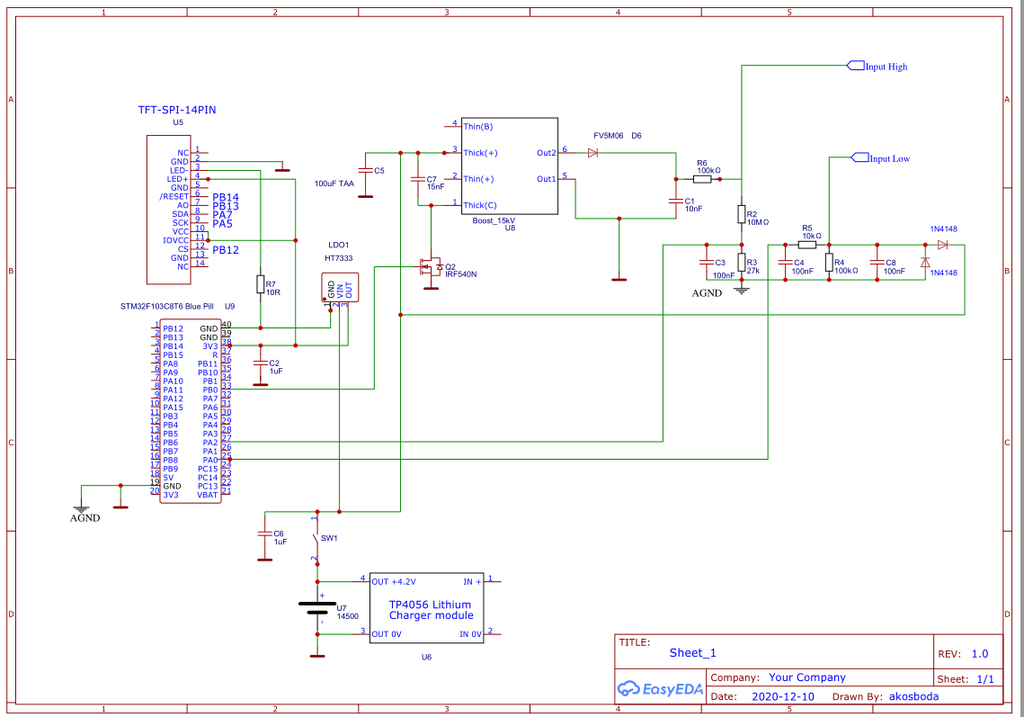Click the akosboda drawn-by name
The width and height of the screenshot is (1024, 717).
(914, 697)
